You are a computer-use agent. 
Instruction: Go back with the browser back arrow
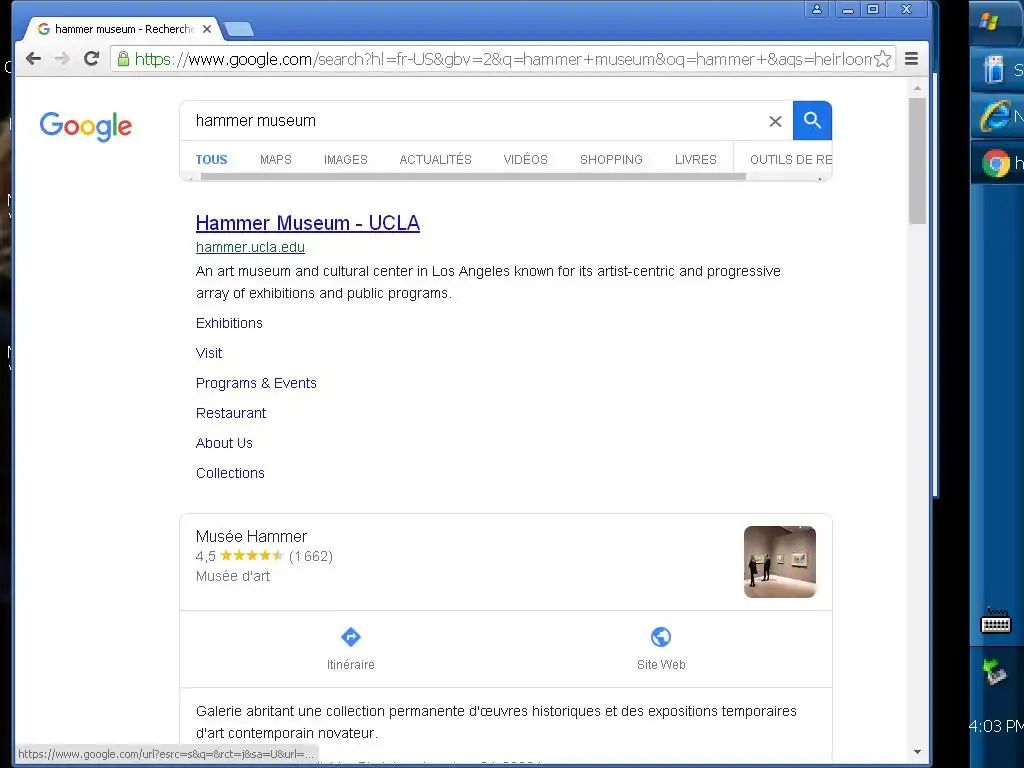point(33,59)
